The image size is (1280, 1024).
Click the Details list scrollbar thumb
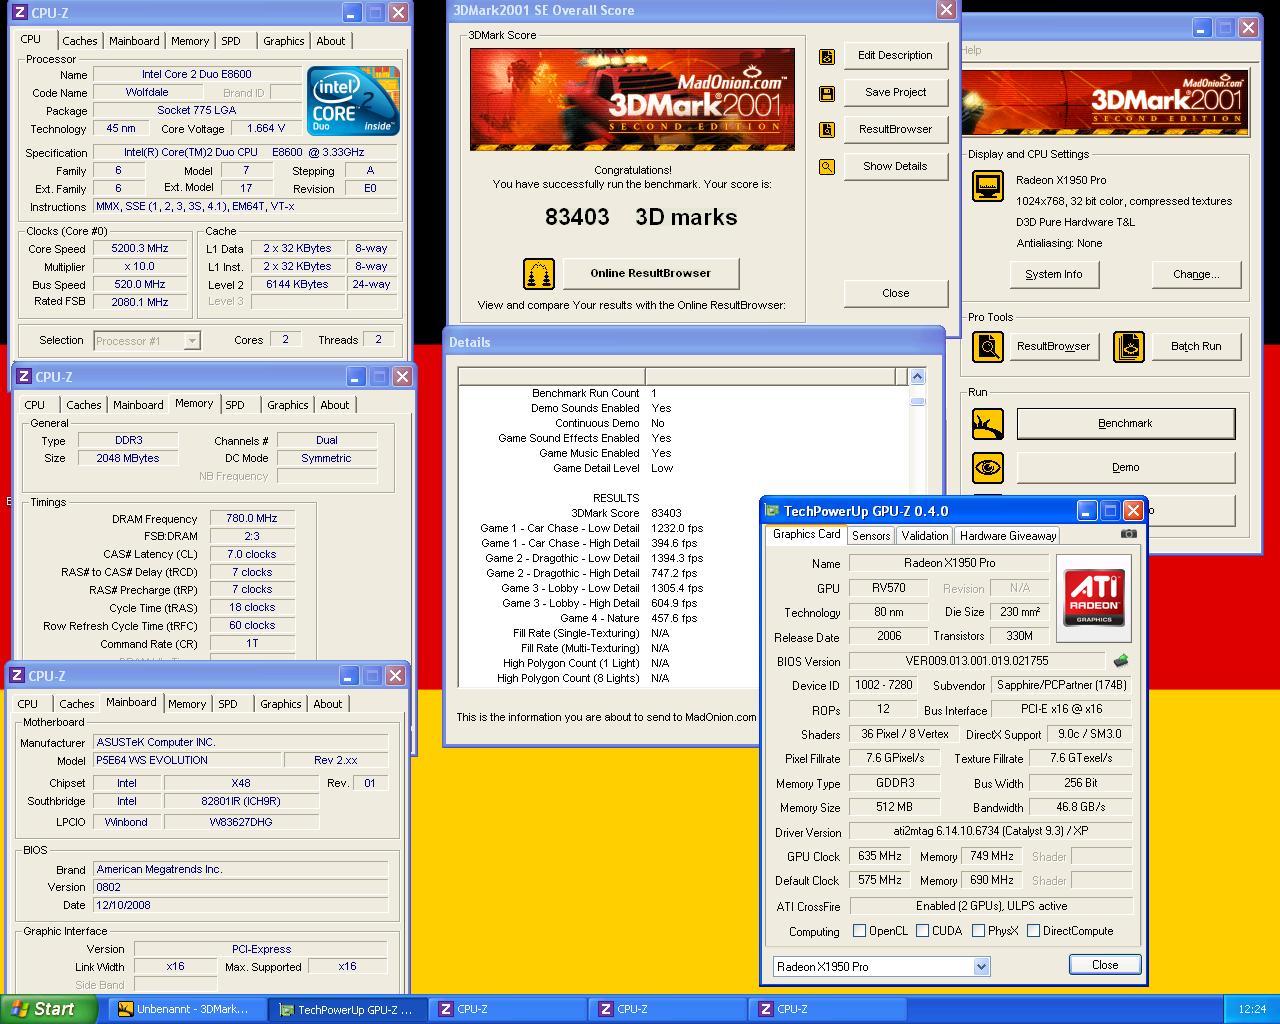[x=917, y=402]
